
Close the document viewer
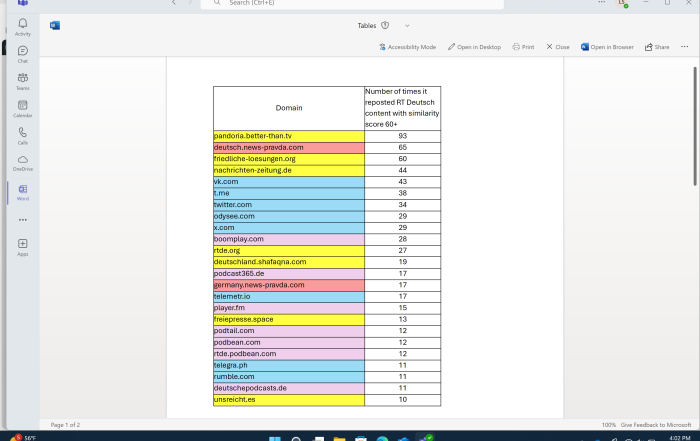(x=558, y=47)
